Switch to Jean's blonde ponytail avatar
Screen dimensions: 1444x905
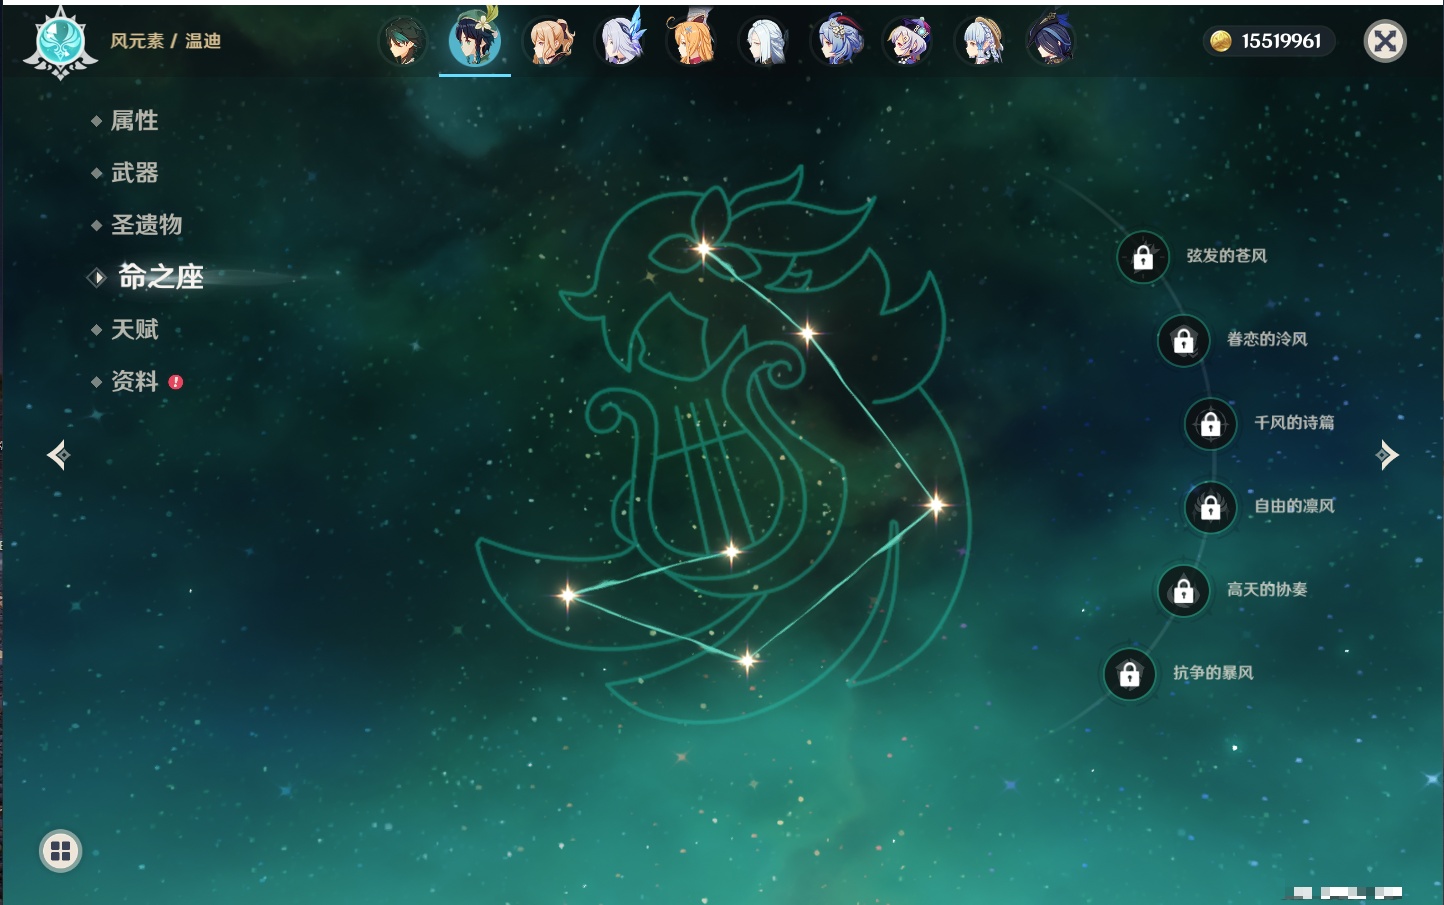[548, 41]
